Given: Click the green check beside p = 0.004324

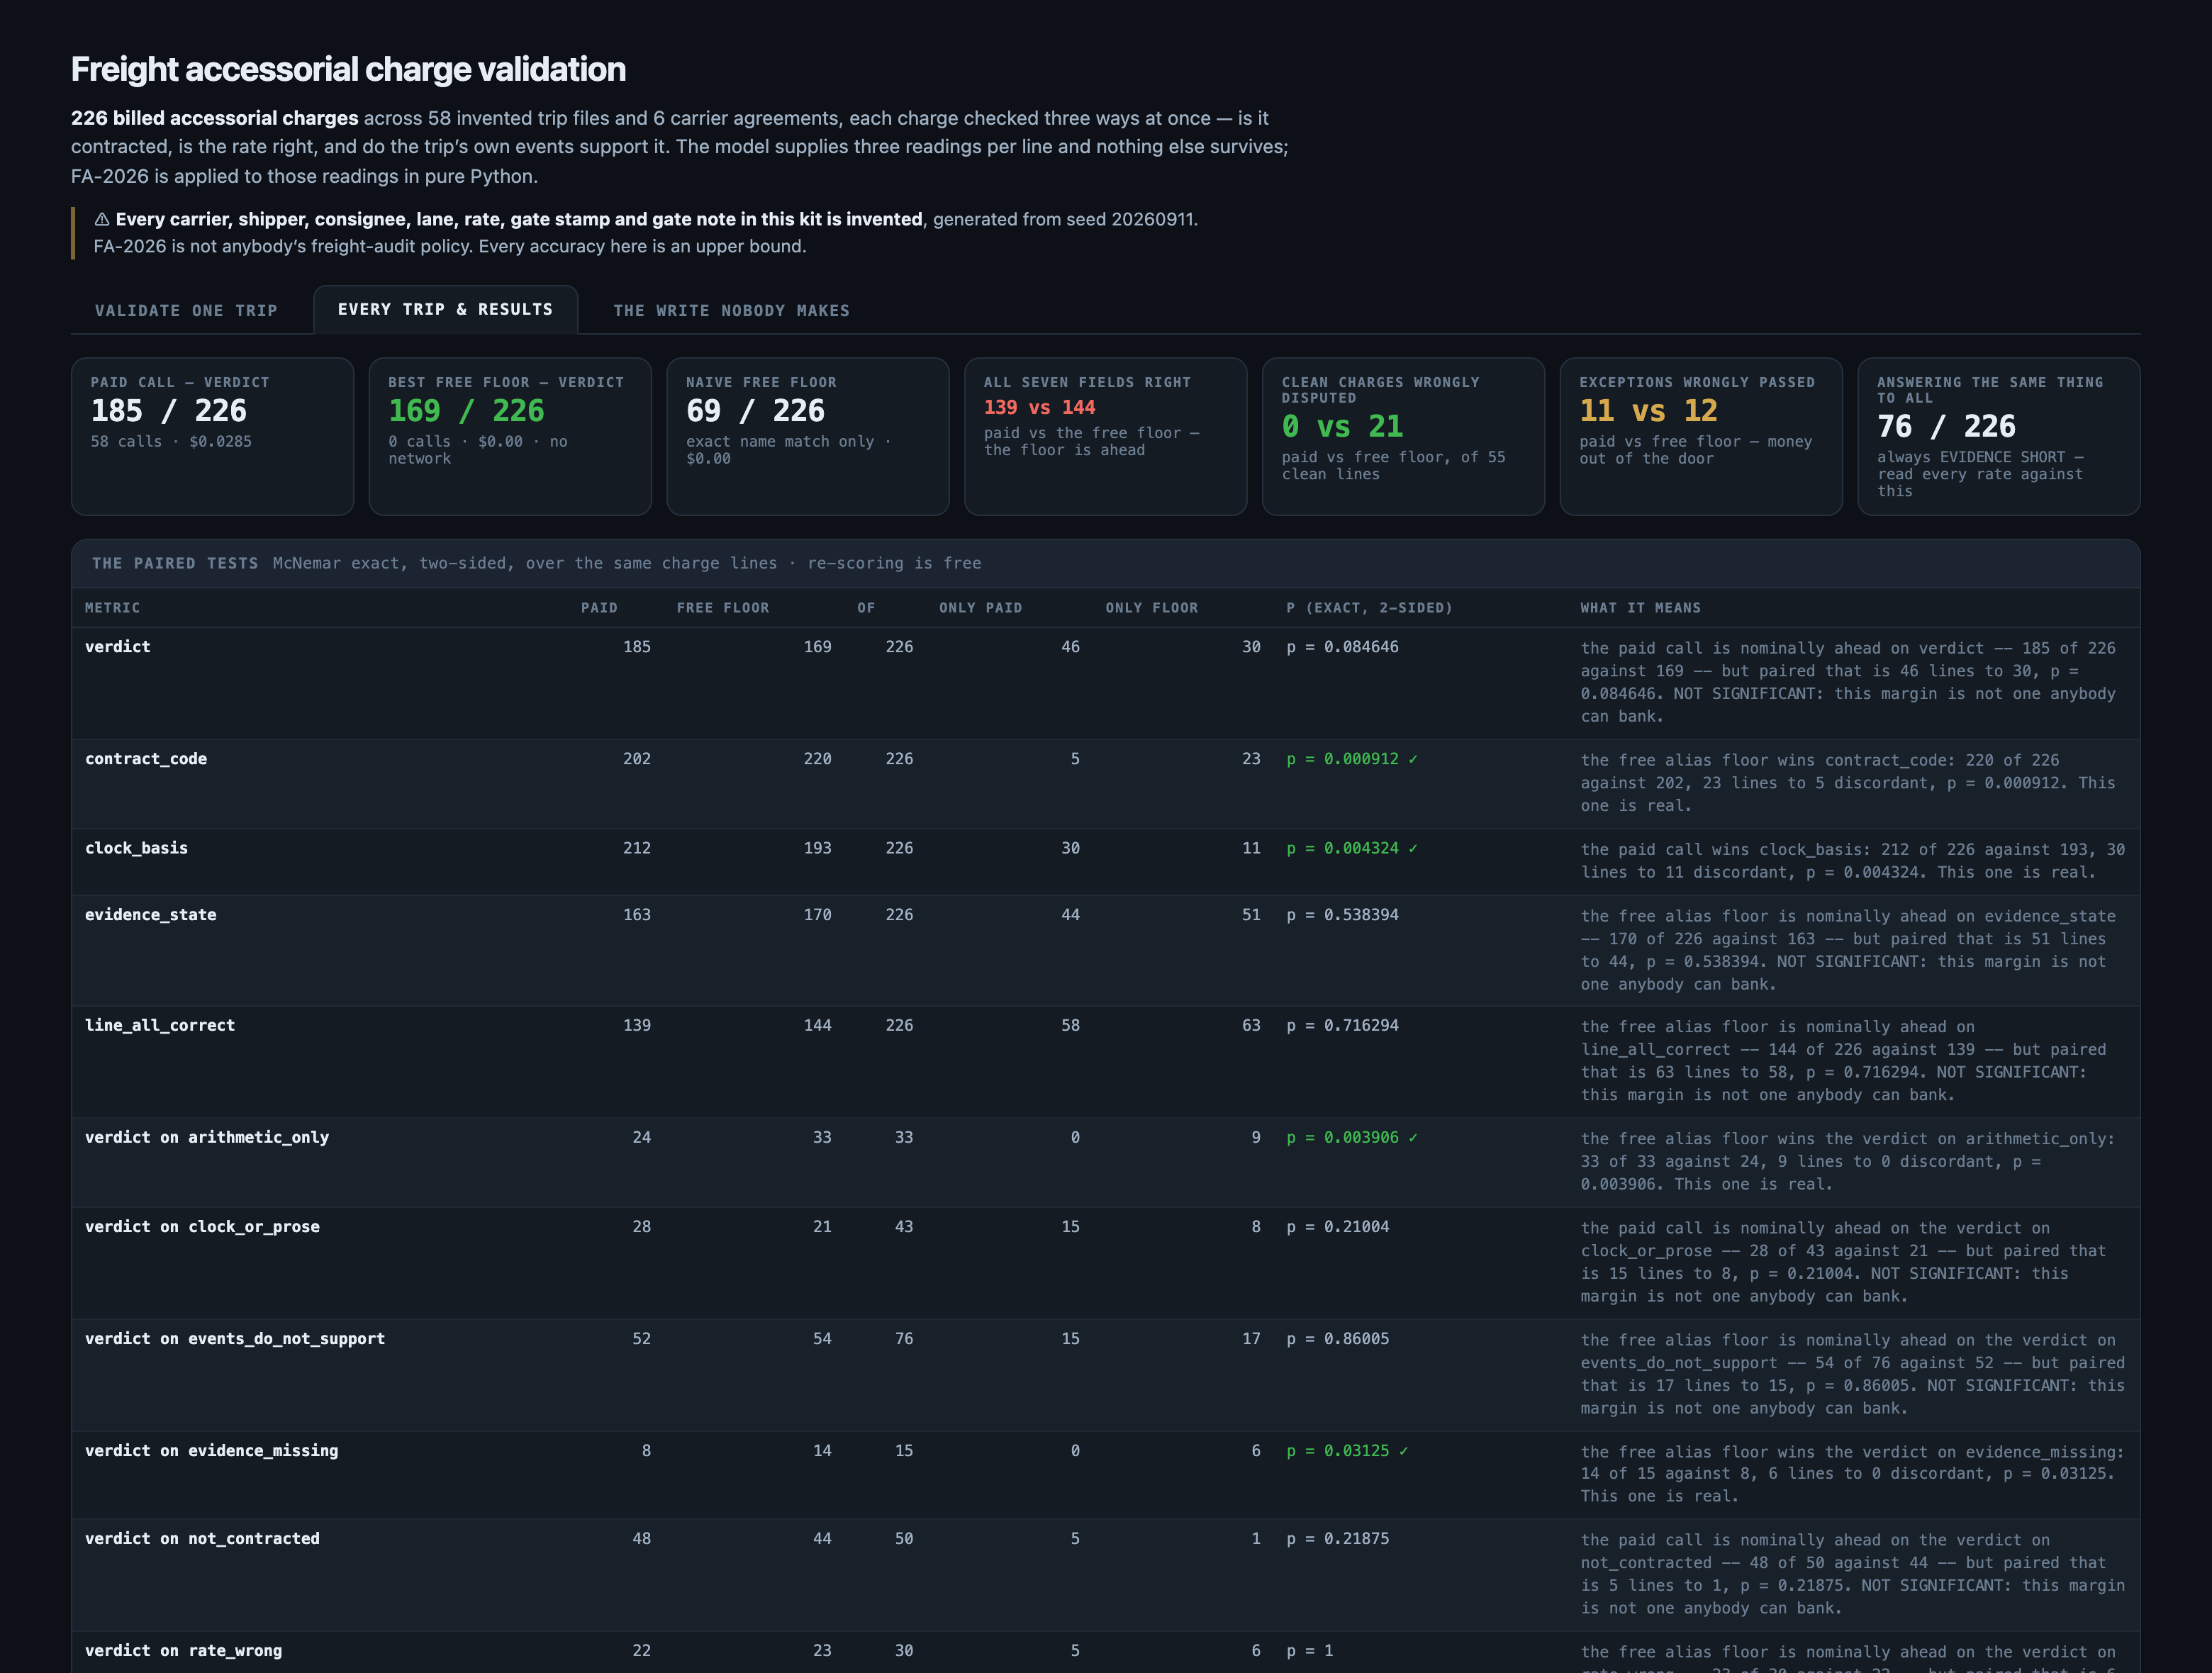Looking at the screenshot, I should point(1412,849).
